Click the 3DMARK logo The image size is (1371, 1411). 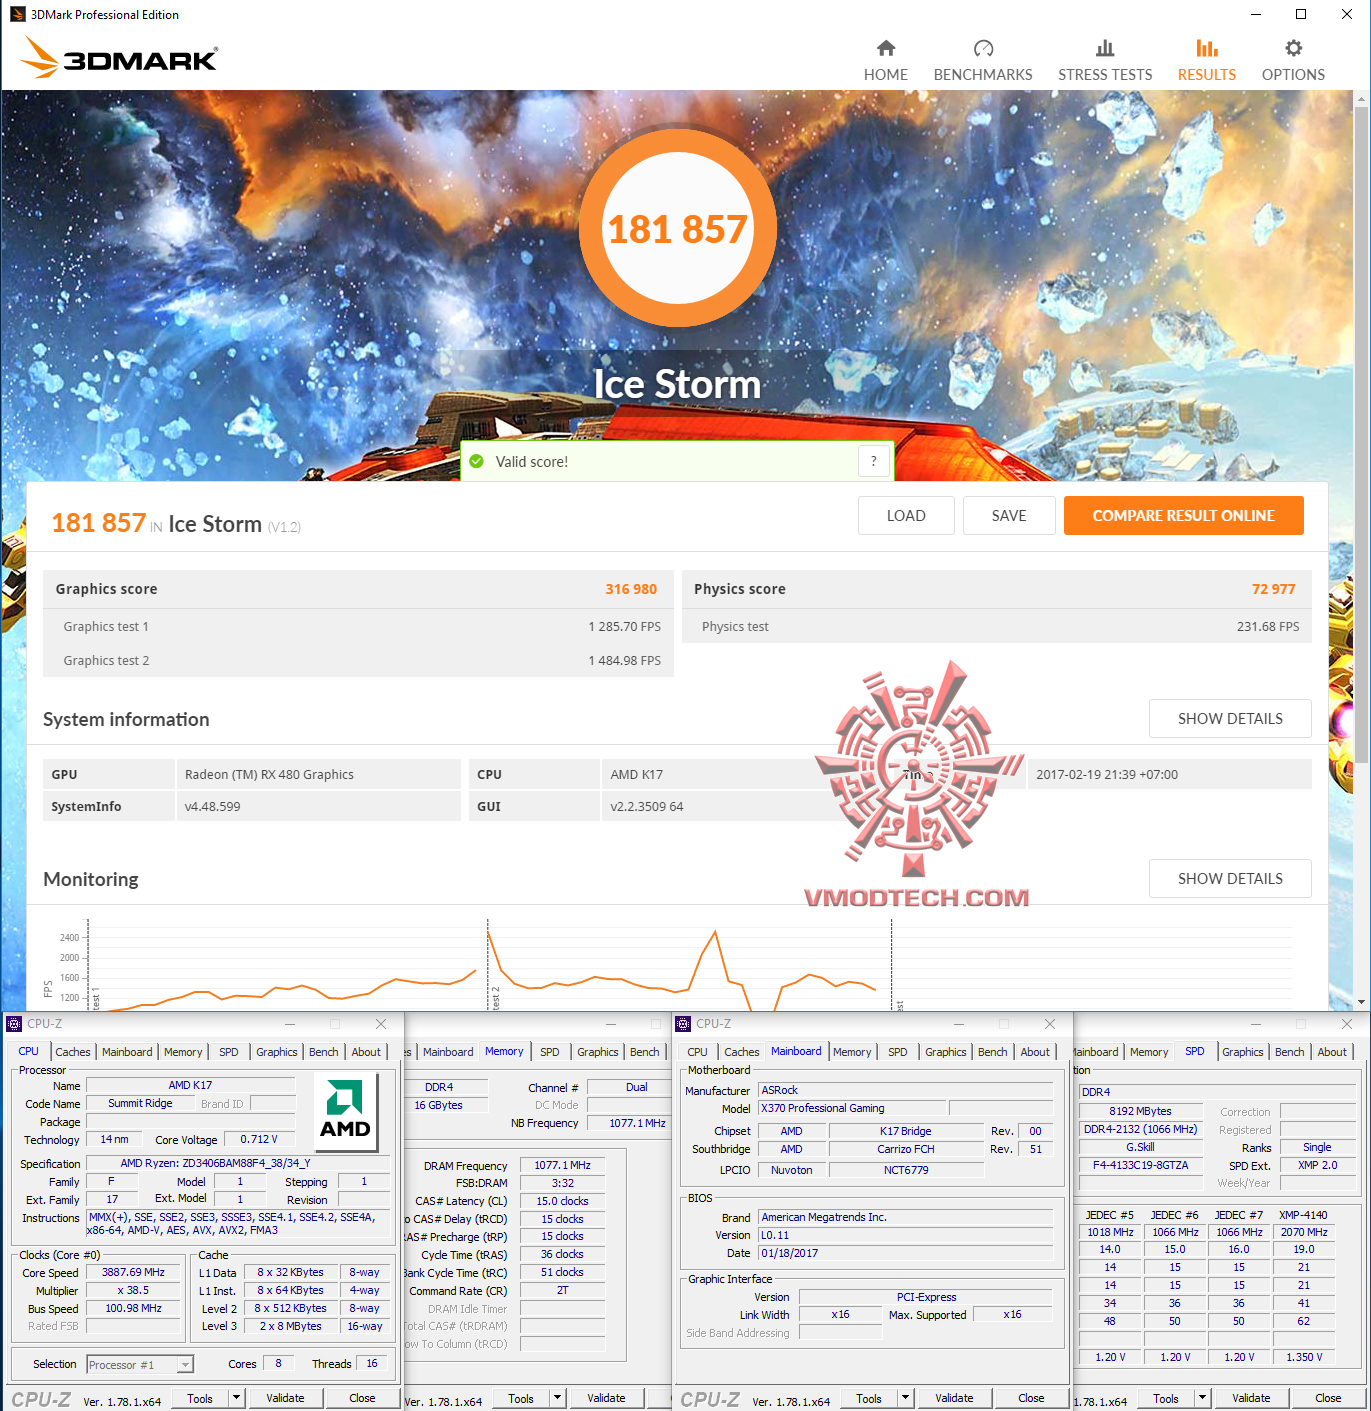point(117,57)
